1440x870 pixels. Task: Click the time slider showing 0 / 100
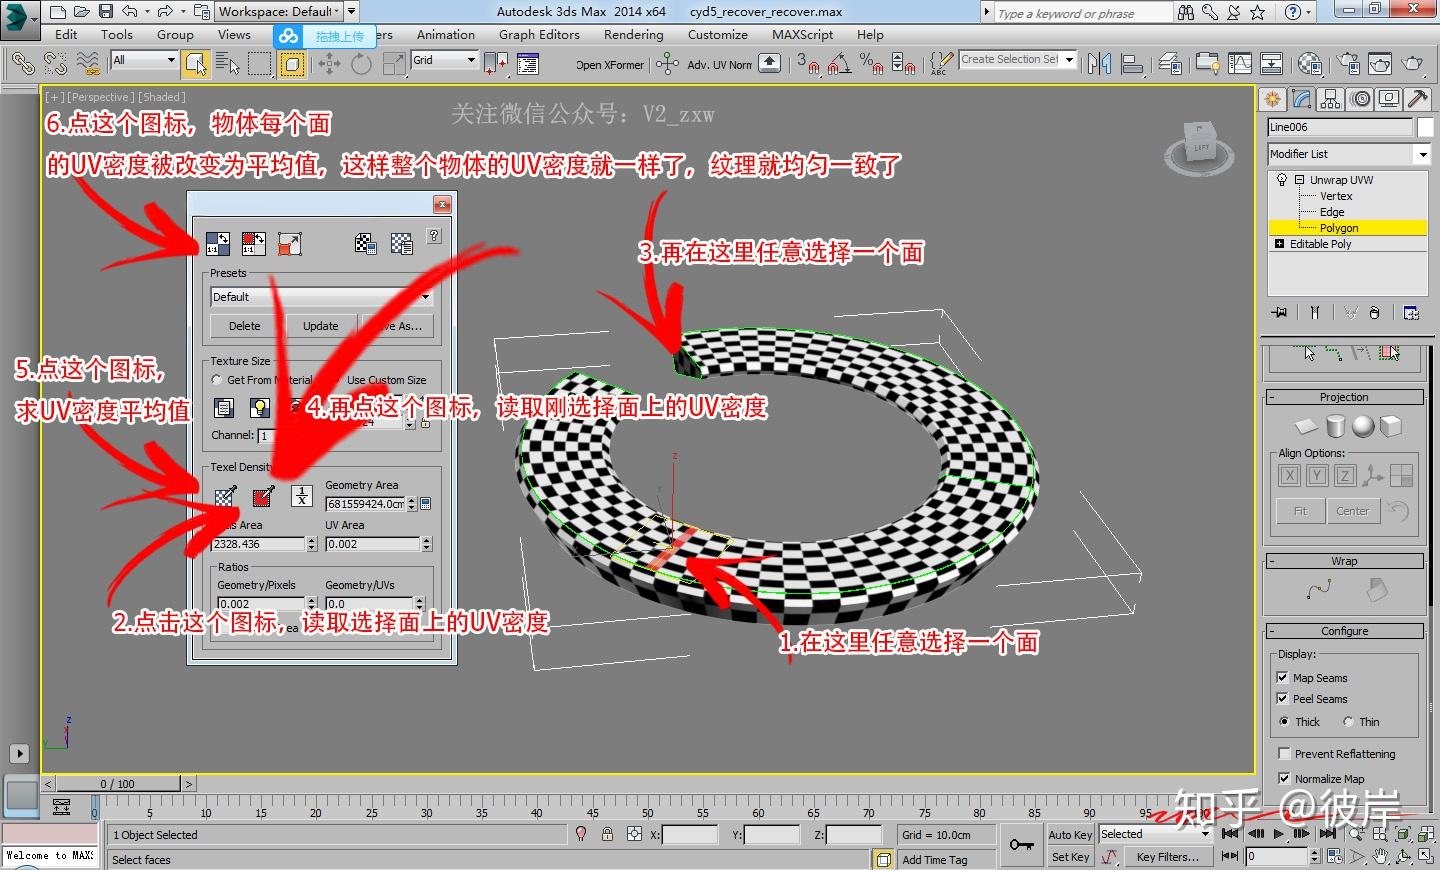tap(118, 784)
